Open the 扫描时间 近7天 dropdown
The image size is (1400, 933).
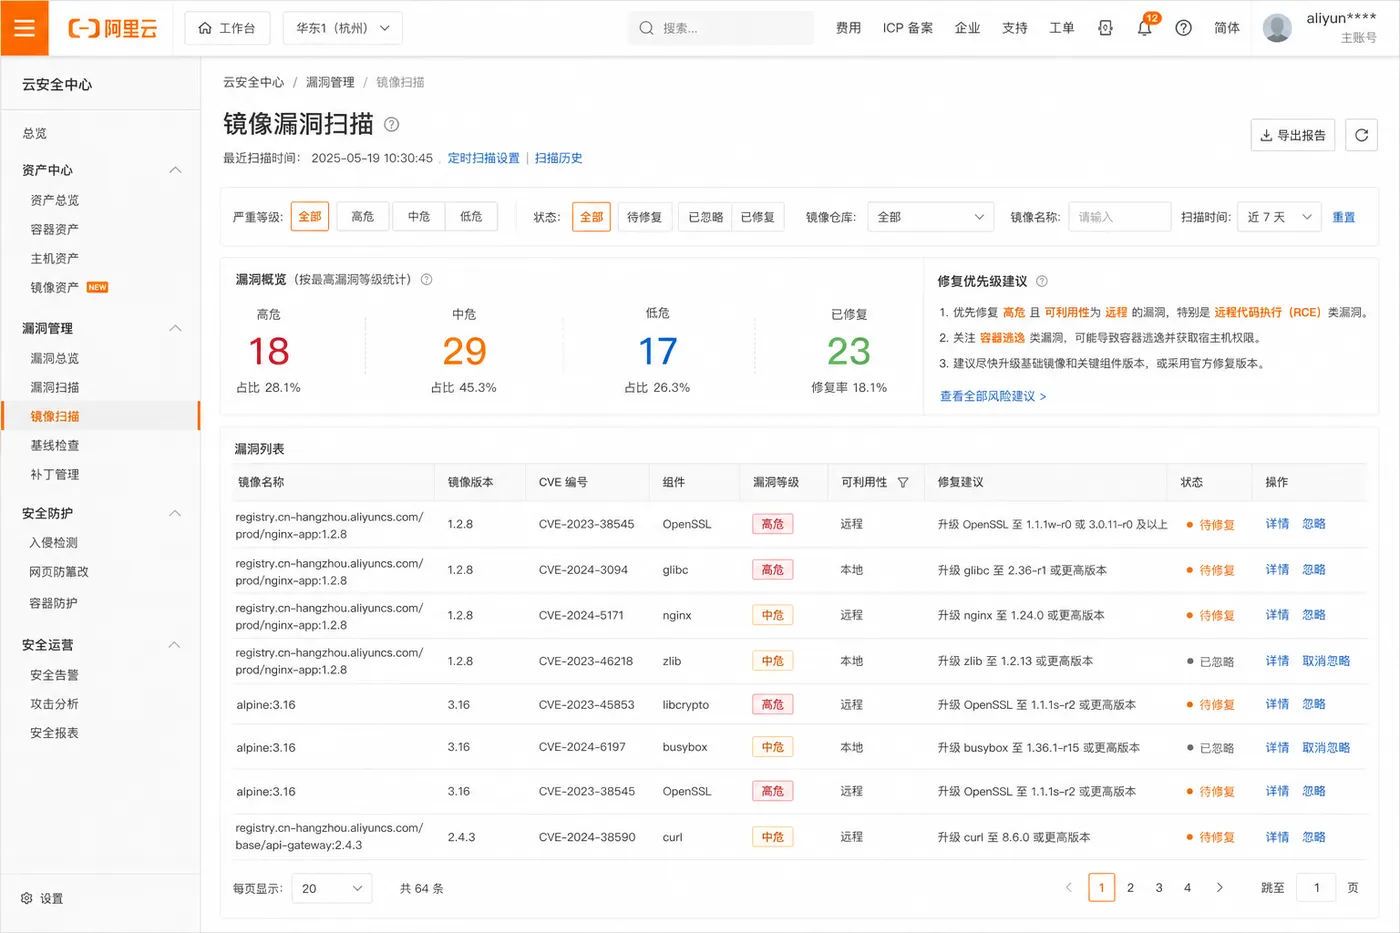[x=1279, y=217]
